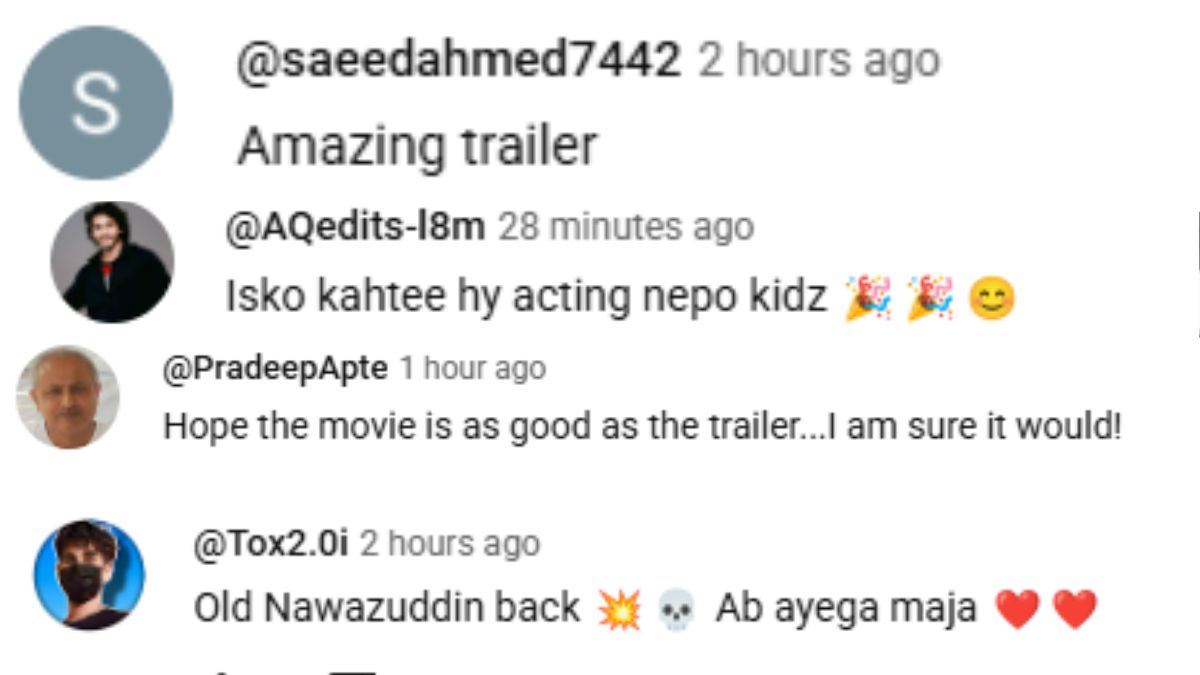Viewport: 1200px width, 675px height.
Task: Click PradeepApte's profile photo
Action: (x=68, y=397)
